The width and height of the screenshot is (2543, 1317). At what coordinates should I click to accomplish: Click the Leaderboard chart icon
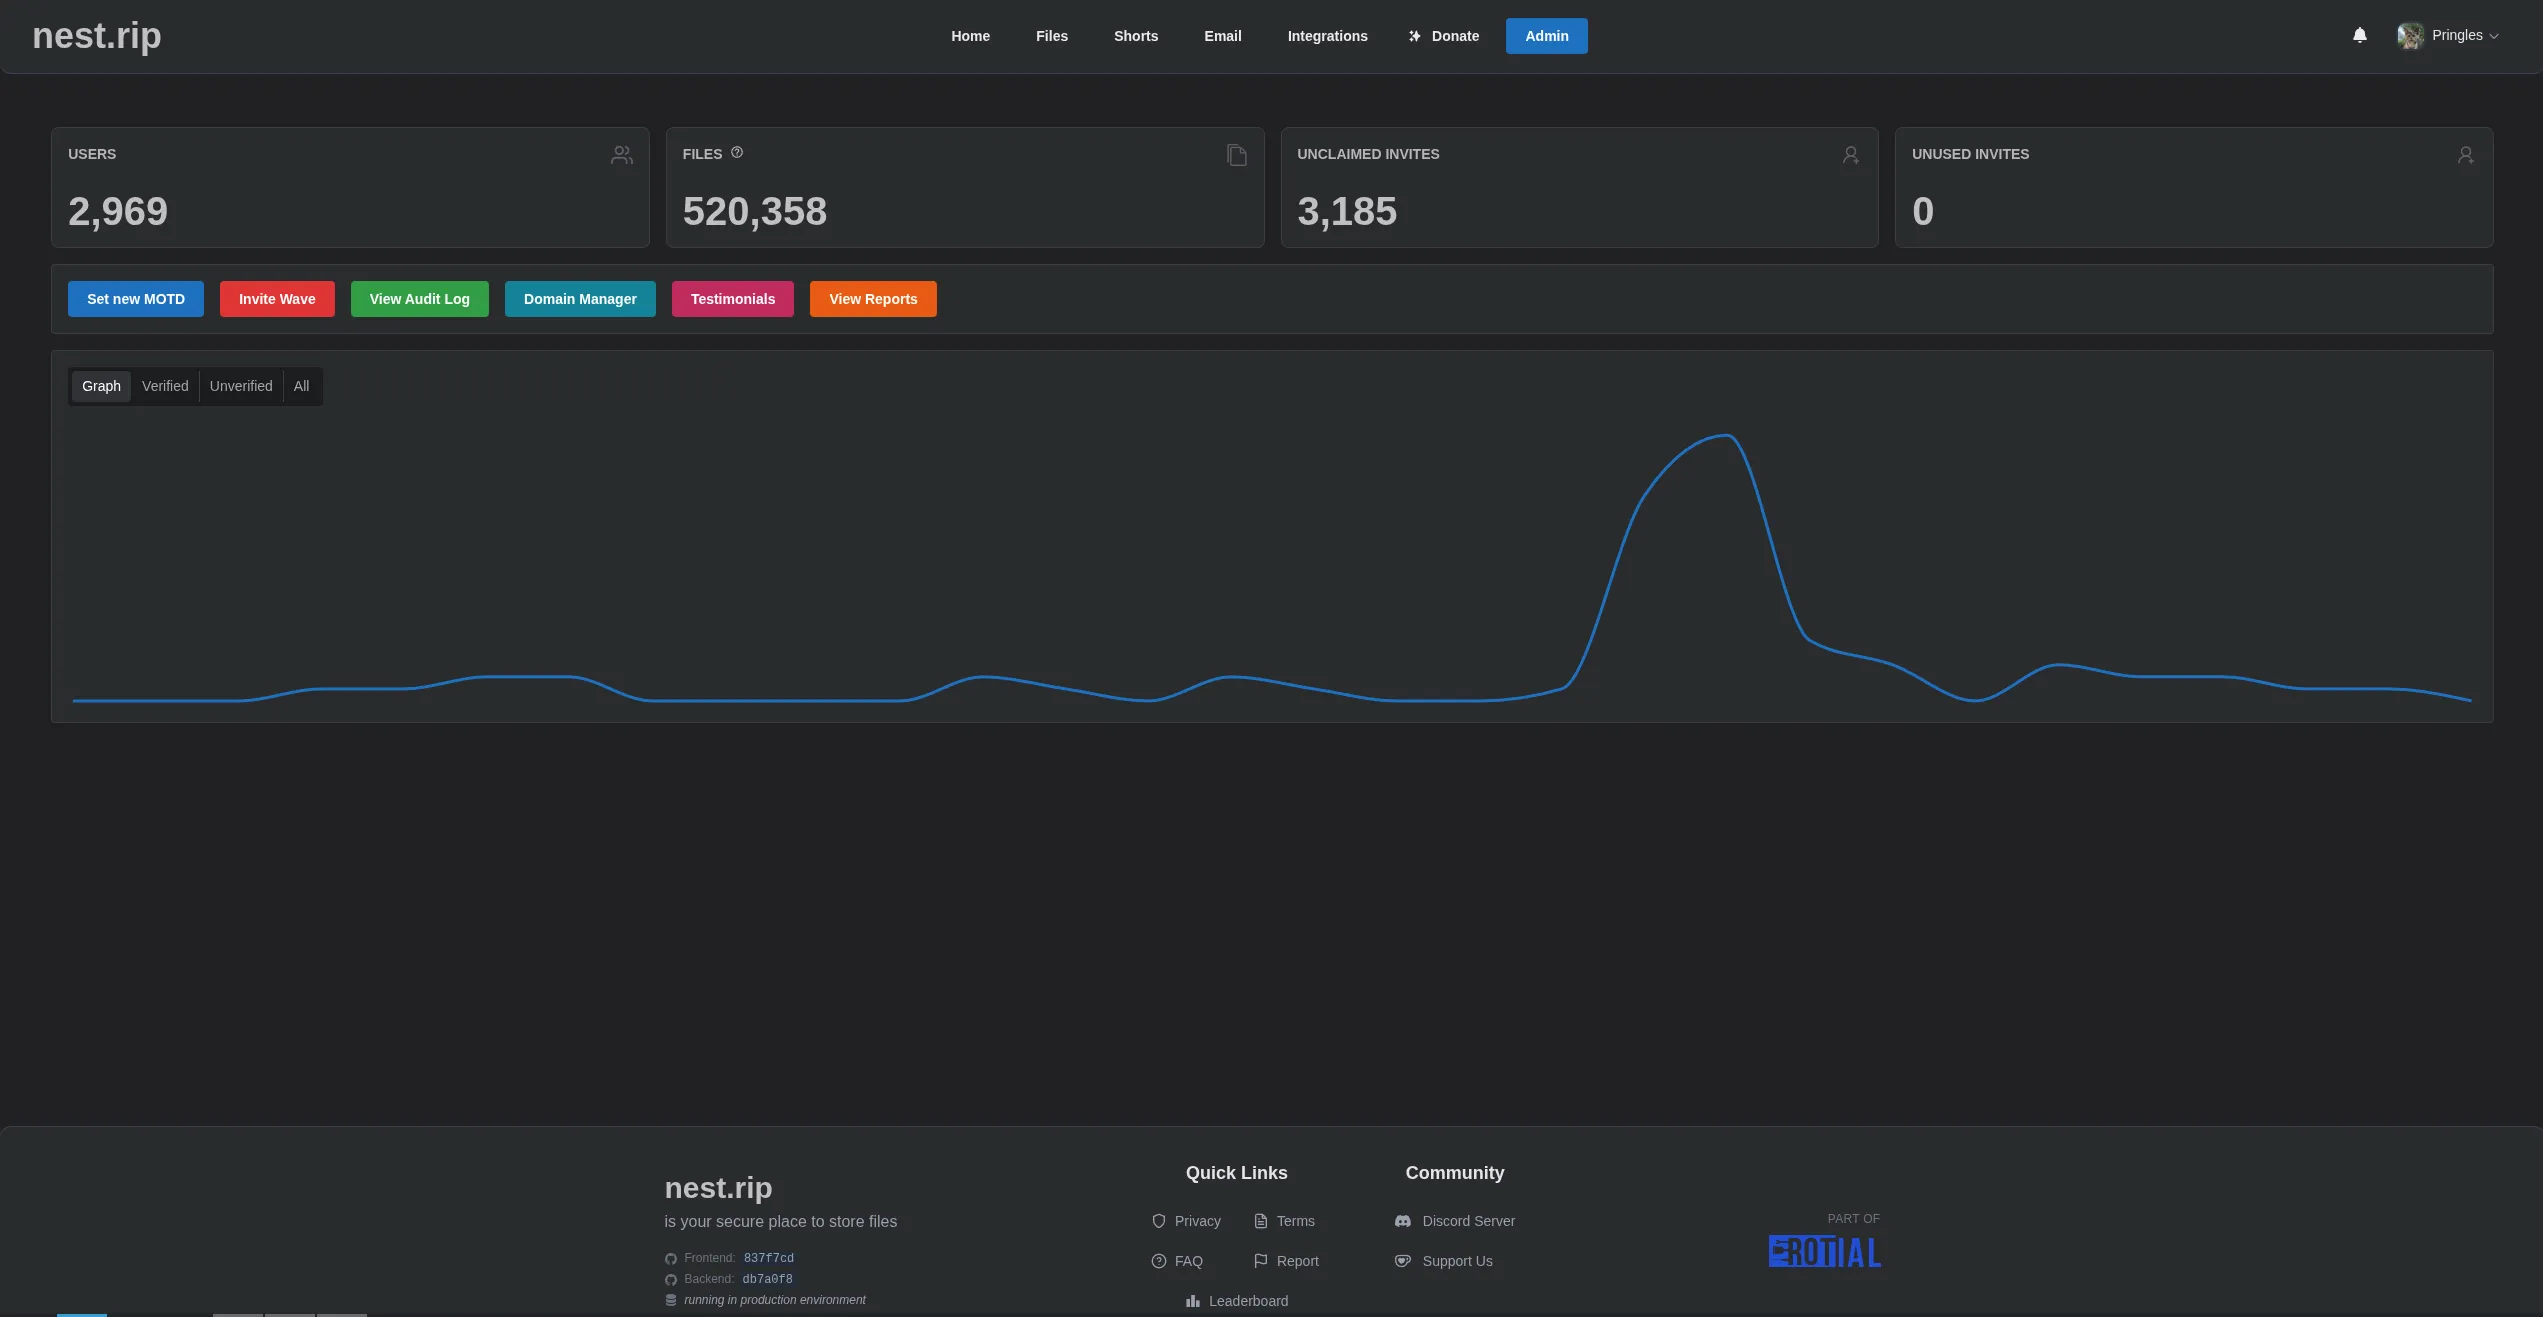click(x=1194, y=1301)
